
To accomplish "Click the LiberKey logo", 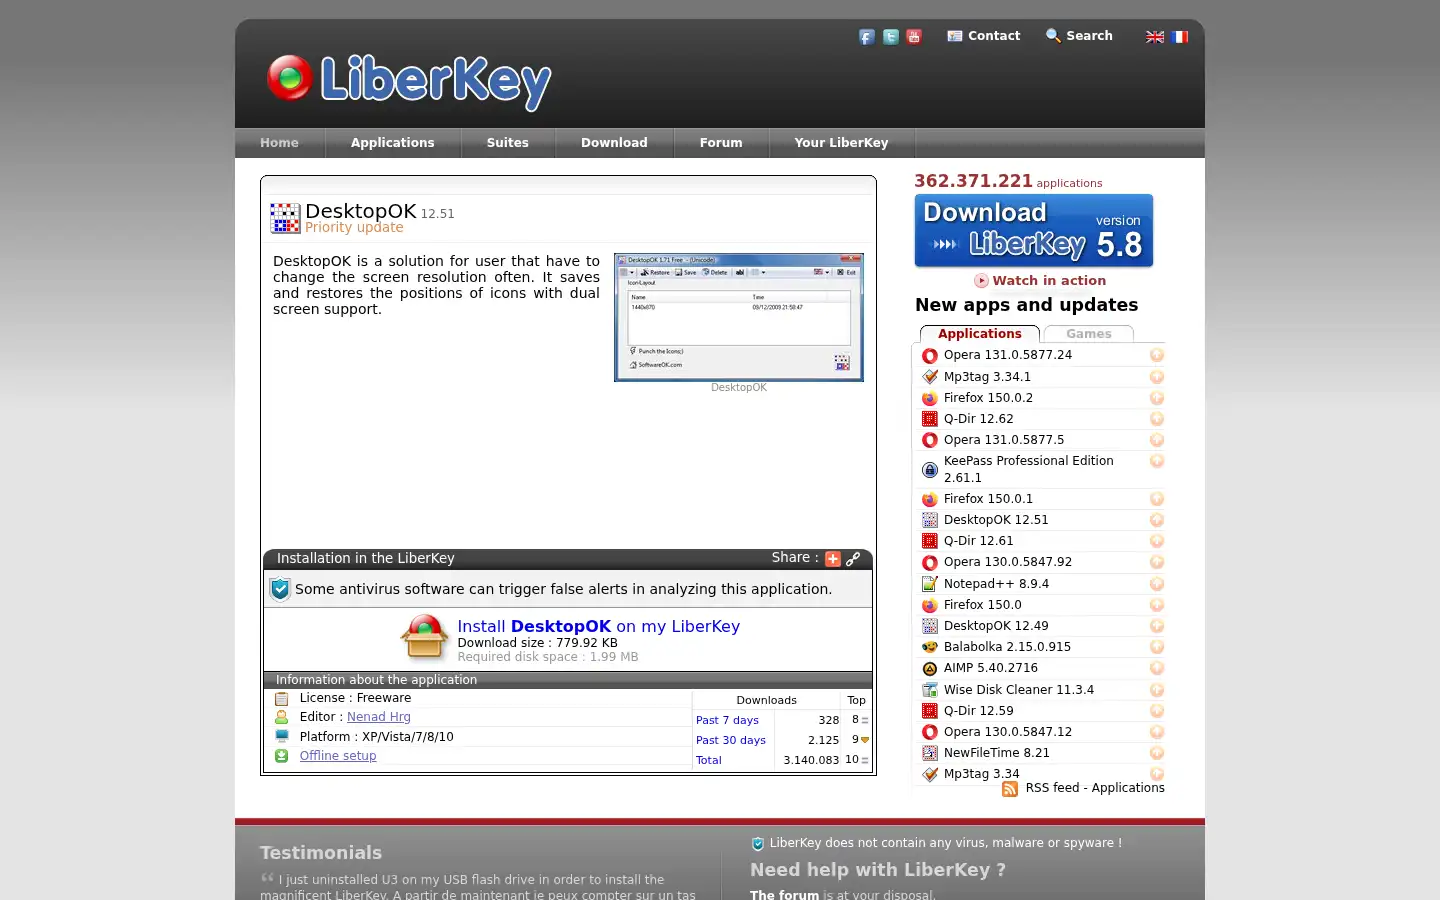I will [x=409, y=81].
